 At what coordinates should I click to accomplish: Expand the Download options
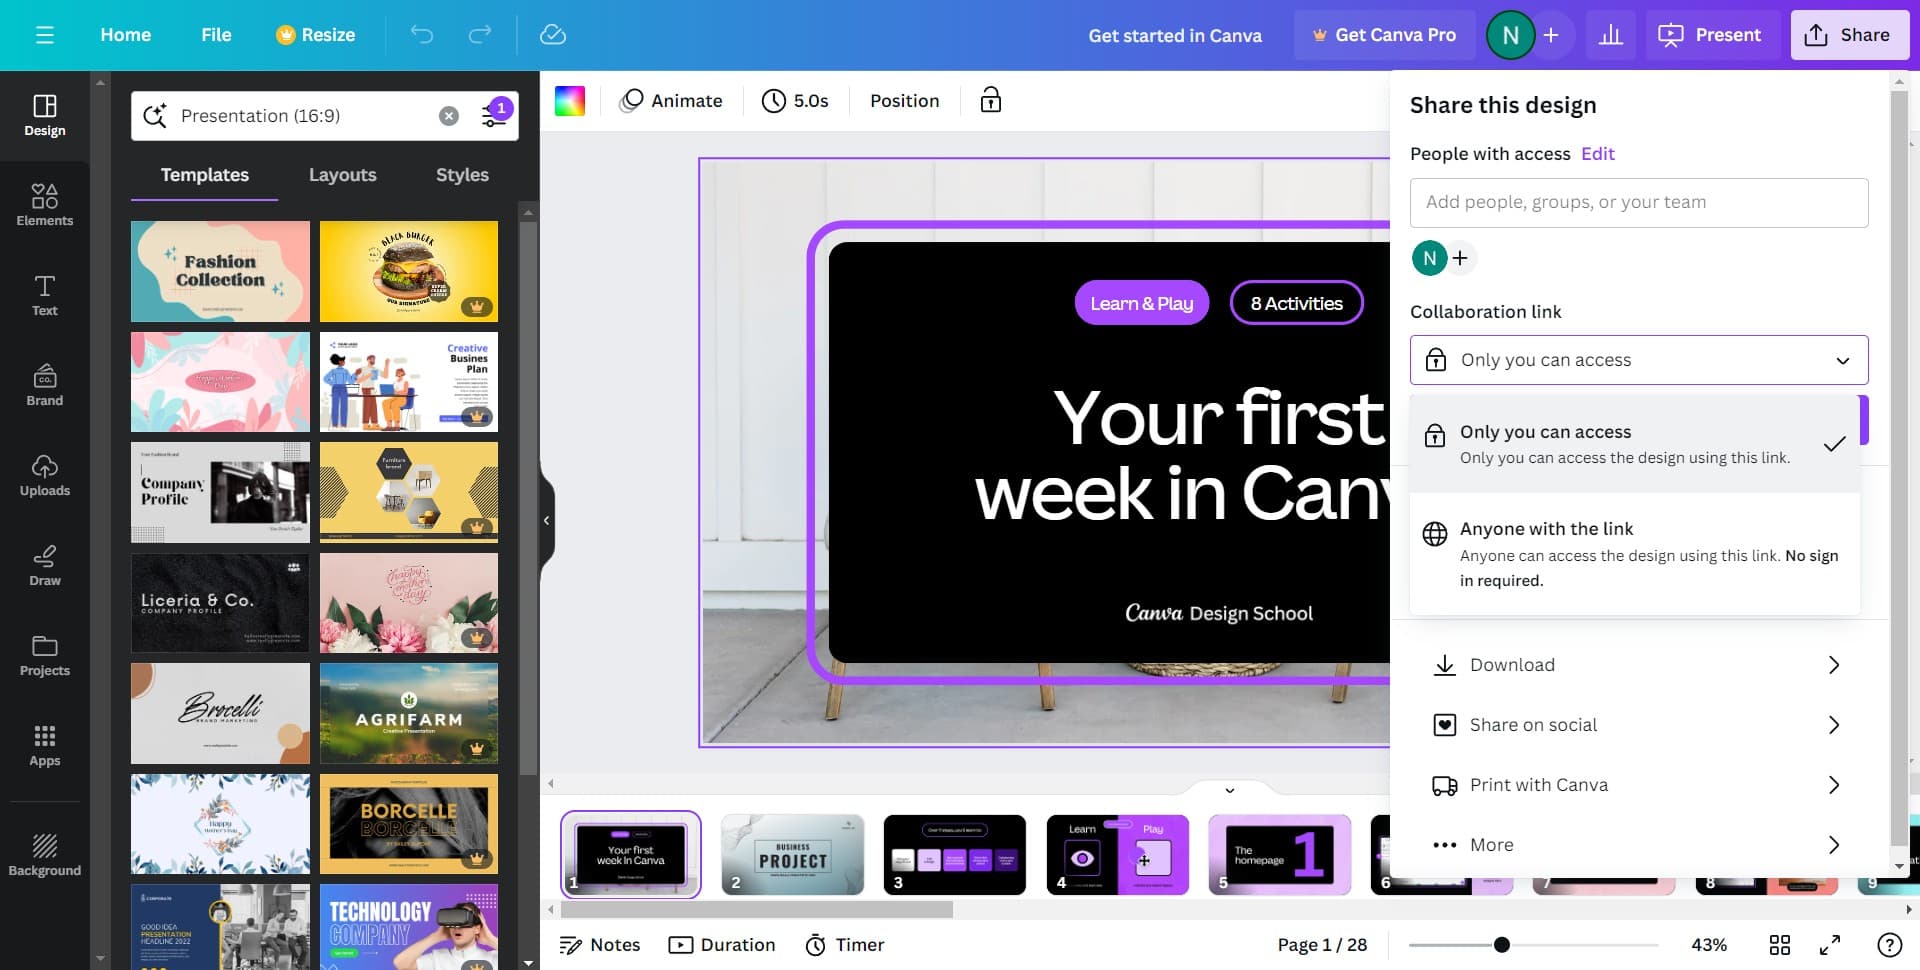[x=1638, y=665]
